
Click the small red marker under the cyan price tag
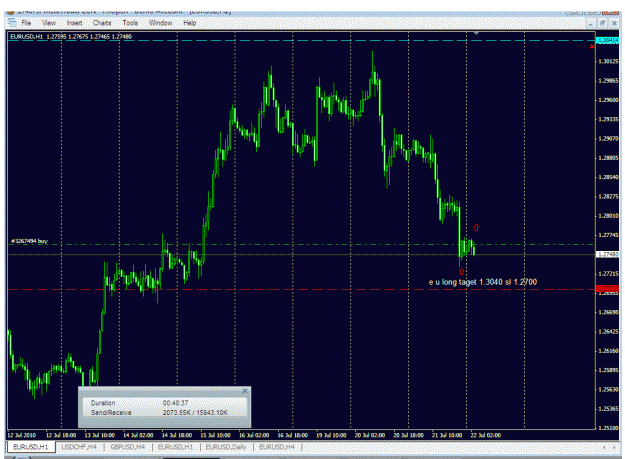pyautogui.click(x=592, y=47)
